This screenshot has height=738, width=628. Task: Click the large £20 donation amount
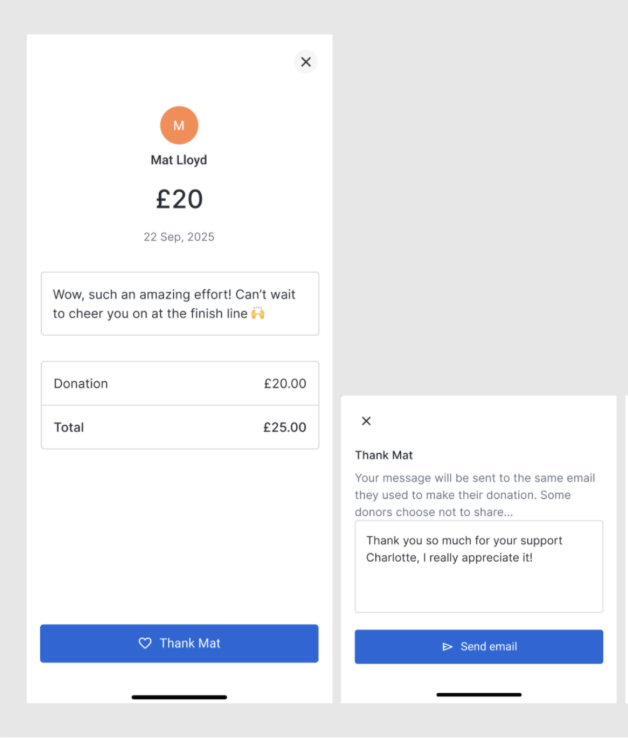[179, 199]
